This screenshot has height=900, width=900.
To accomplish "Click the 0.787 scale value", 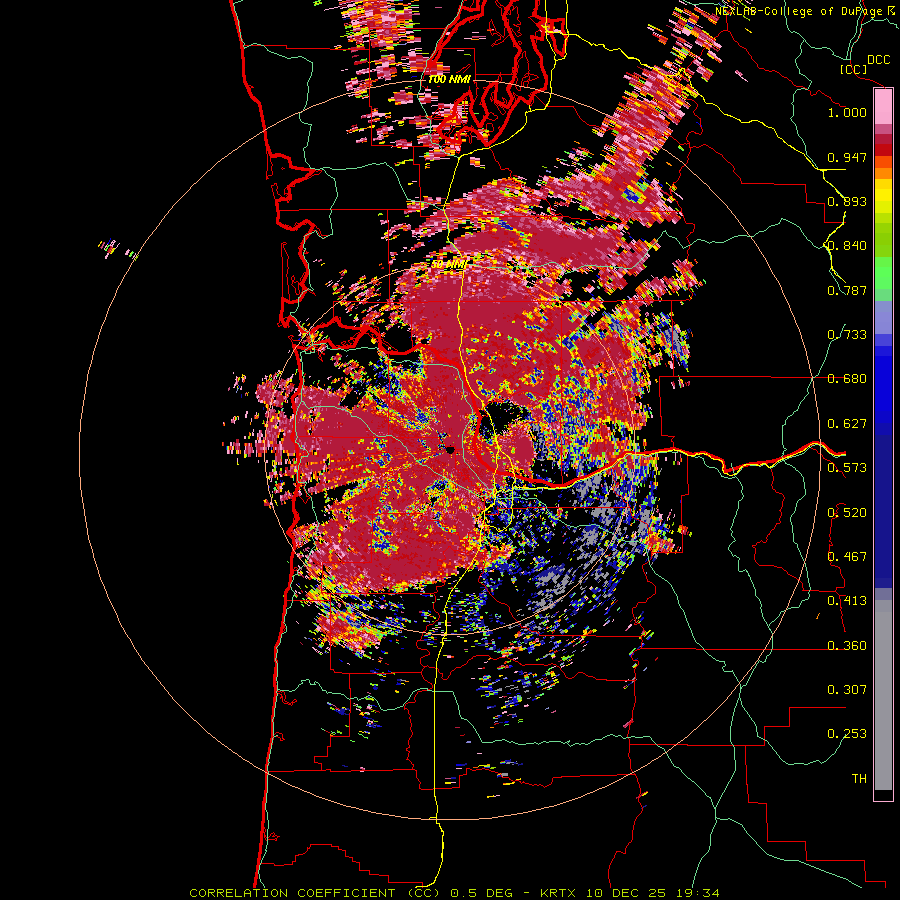I will coord(847,290).
